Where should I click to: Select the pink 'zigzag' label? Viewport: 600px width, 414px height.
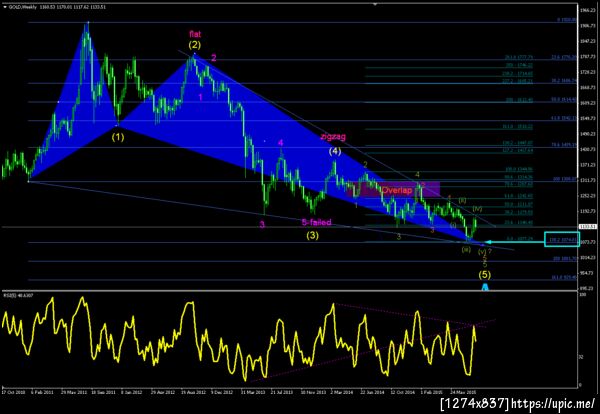tap(333, 137)
